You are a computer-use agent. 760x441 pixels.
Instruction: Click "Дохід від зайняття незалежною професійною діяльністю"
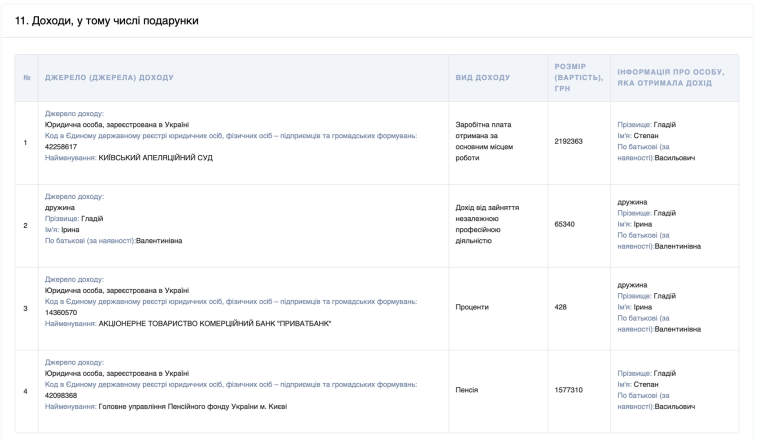pos(487,224)
